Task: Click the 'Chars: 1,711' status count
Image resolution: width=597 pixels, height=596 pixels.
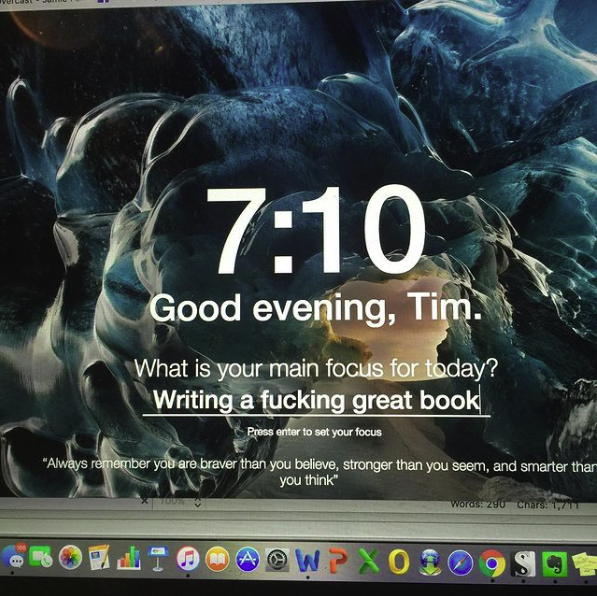Action: [x=548, y=505]
